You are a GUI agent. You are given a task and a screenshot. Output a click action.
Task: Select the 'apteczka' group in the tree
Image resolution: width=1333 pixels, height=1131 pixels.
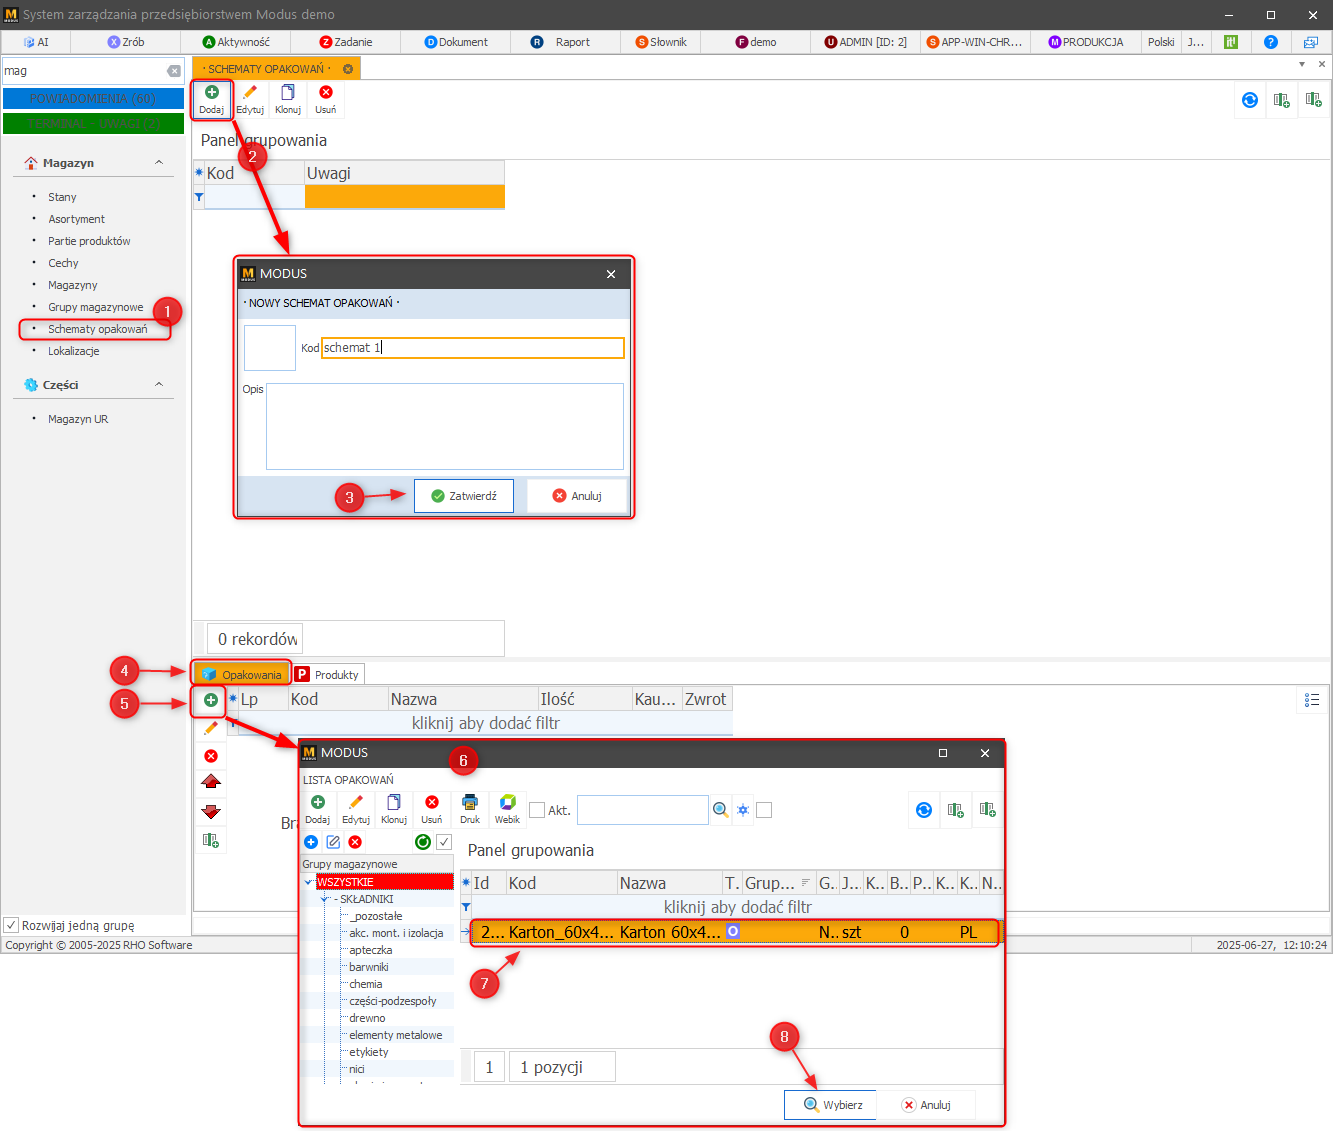tap(370, 950)
